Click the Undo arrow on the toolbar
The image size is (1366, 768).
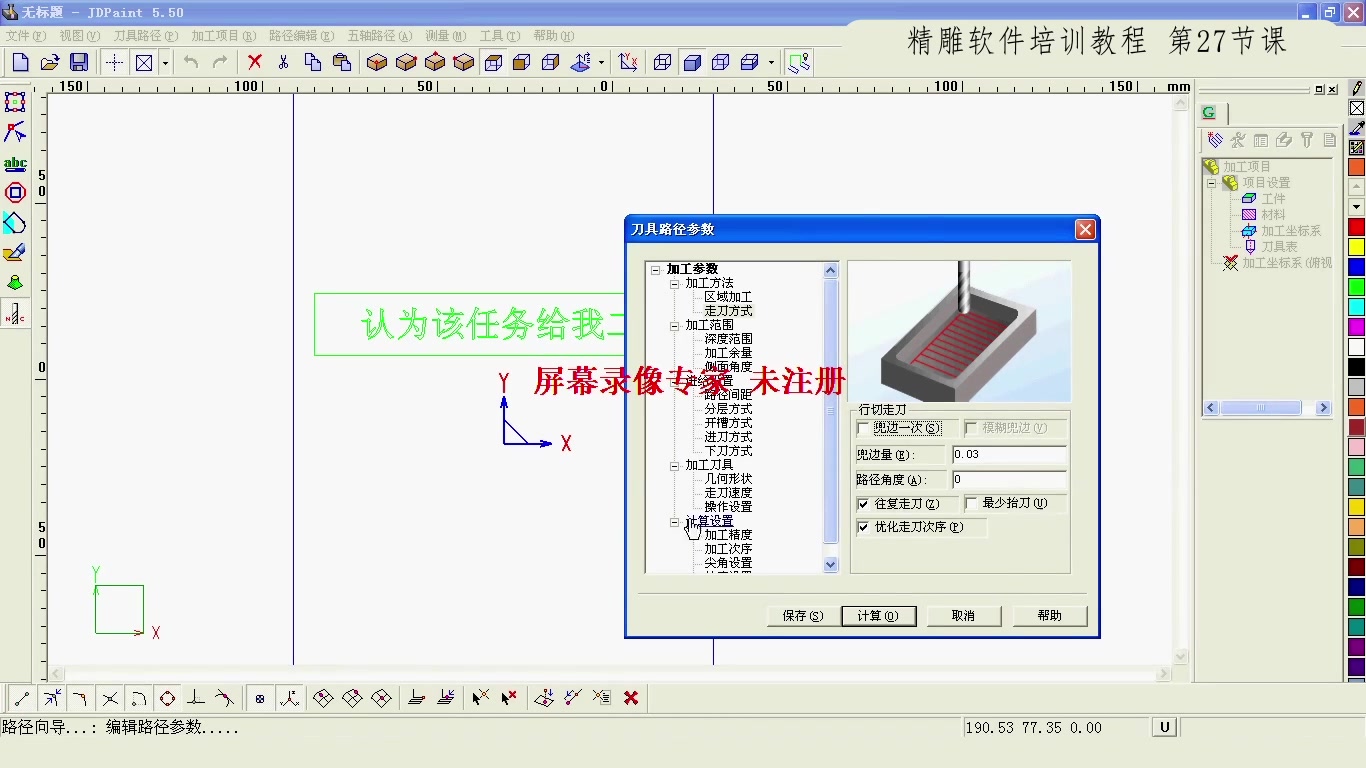190,61
